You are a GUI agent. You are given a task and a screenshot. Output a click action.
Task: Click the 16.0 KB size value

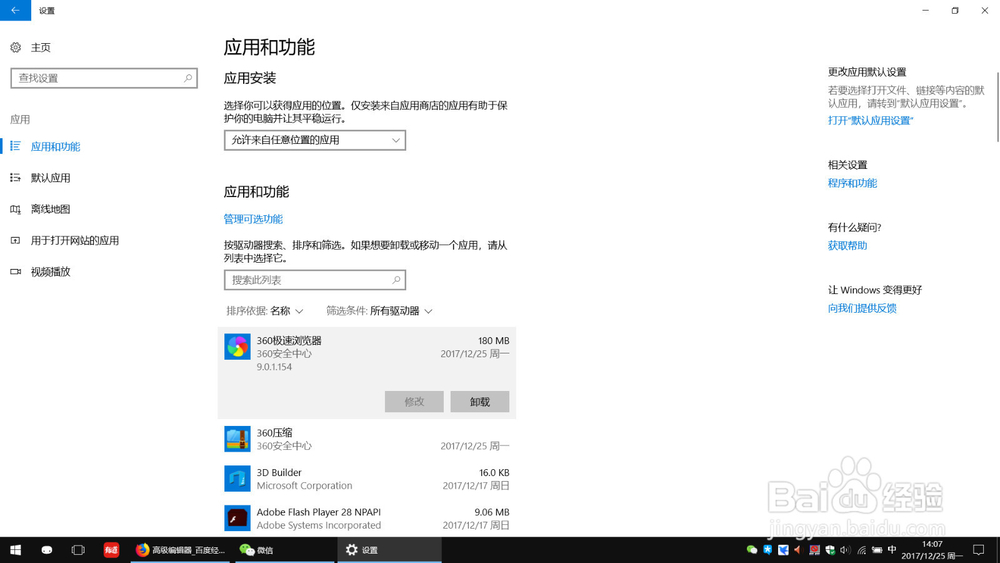click(494, 472)
